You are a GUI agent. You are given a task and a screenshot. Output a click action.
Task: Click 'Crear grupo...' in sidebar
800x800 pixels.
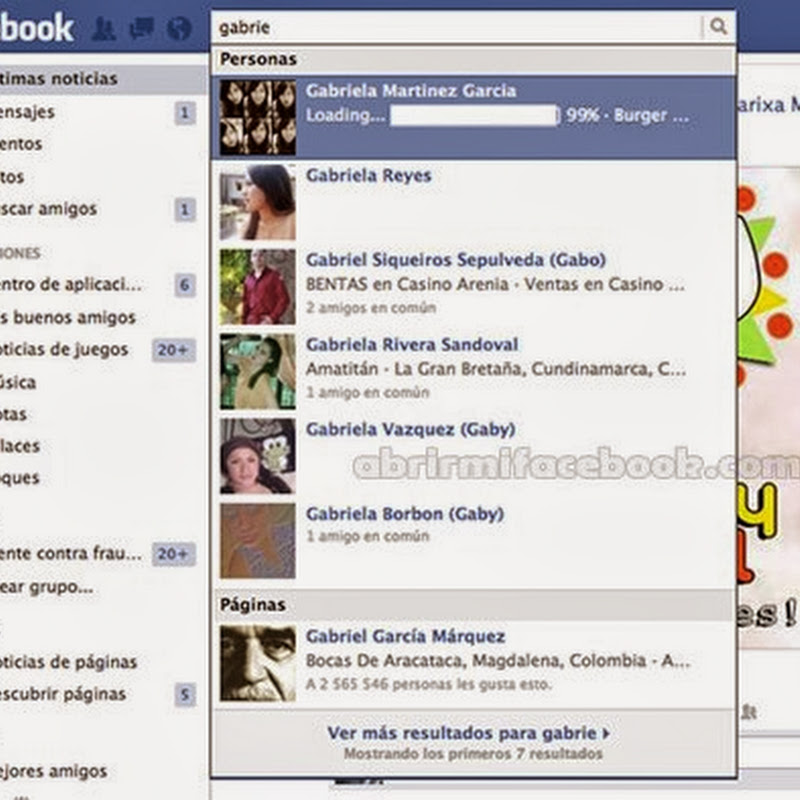(x=47, y=587)
